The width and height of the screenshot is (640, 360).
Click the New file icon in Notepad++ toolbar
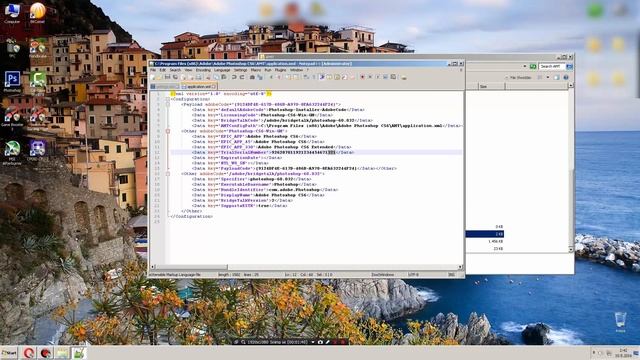pos(152,77)
